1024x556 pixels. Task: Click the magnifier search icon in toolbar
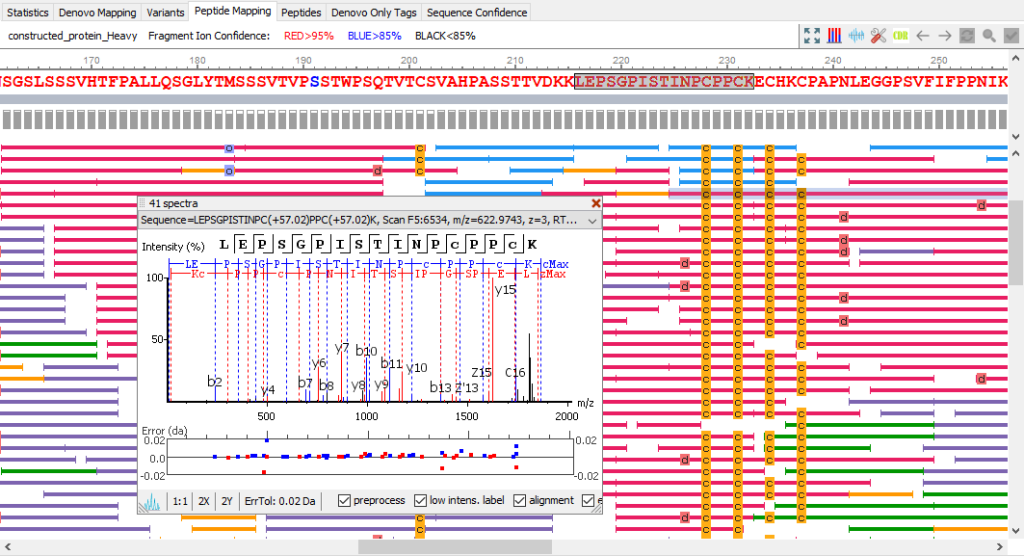coord(989,36)
